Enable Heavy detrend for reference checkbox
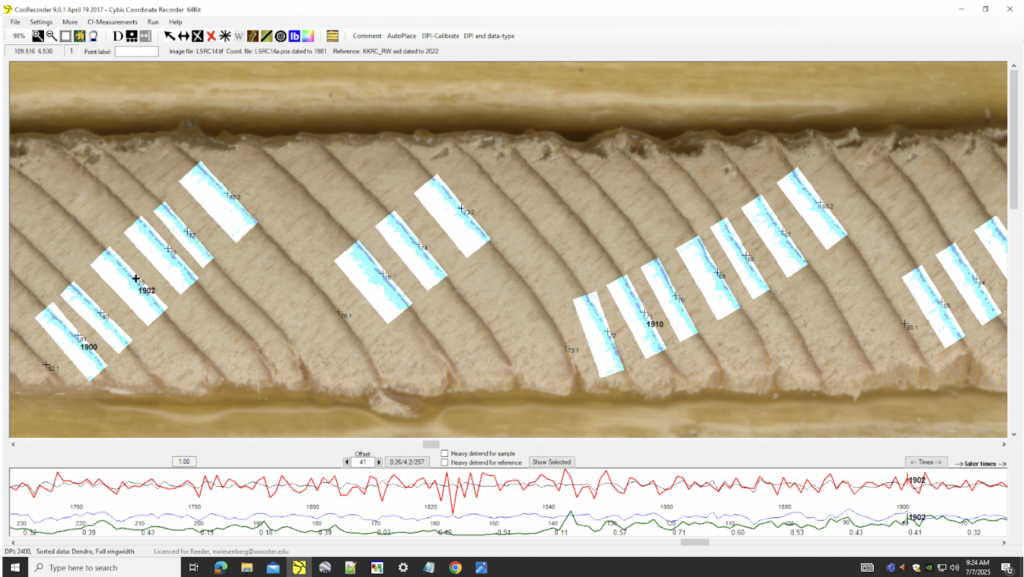Viewport: 1024px width, 577px height. (x=445, y=462)
